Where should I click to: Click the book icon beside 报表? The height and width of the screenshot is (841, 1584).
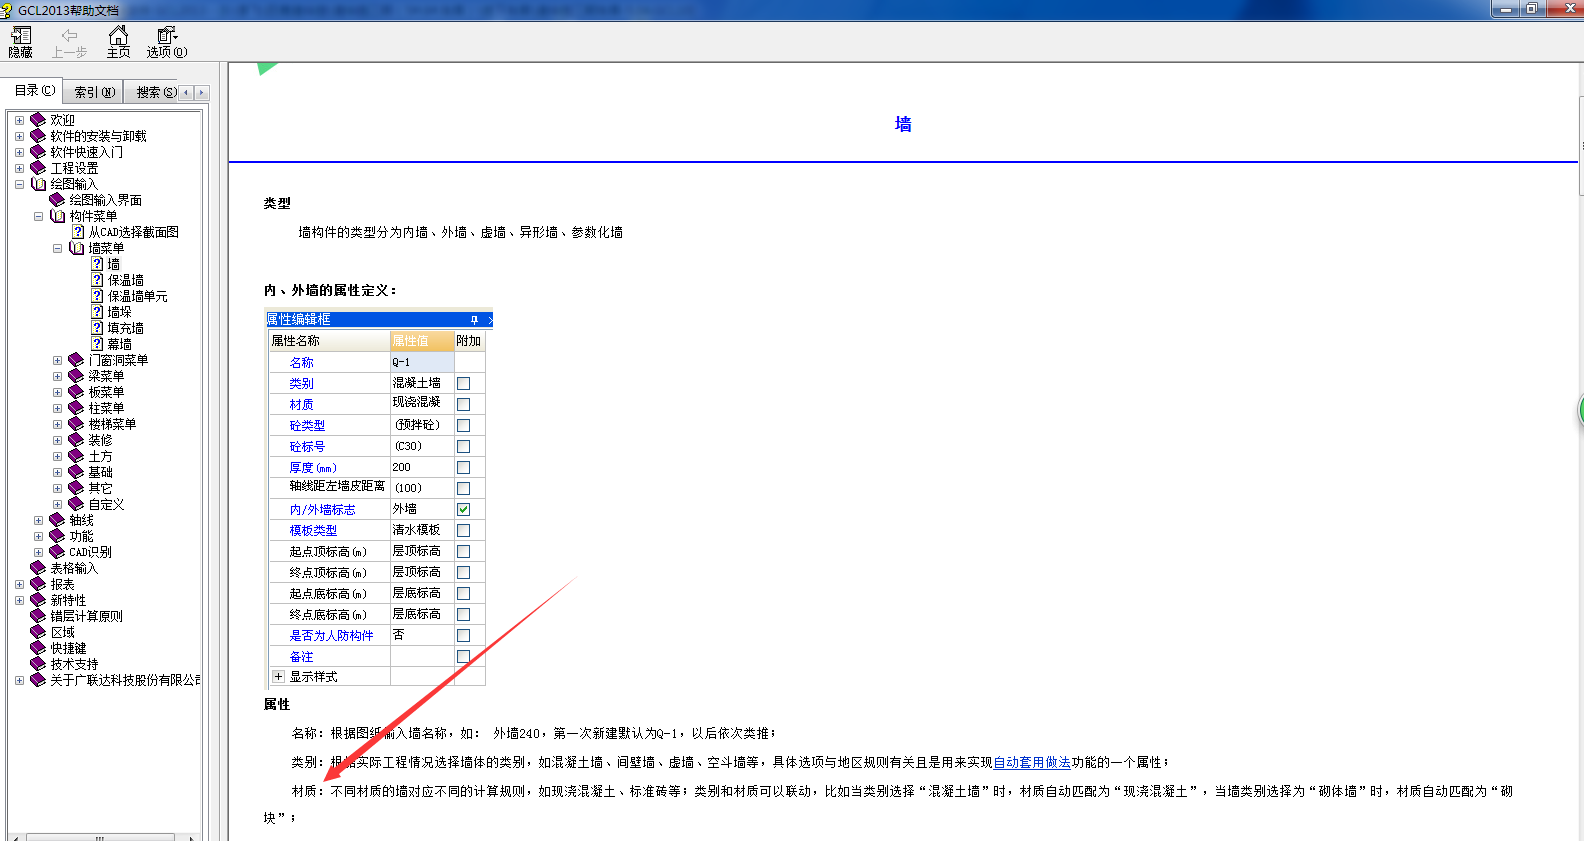[38, 584]
